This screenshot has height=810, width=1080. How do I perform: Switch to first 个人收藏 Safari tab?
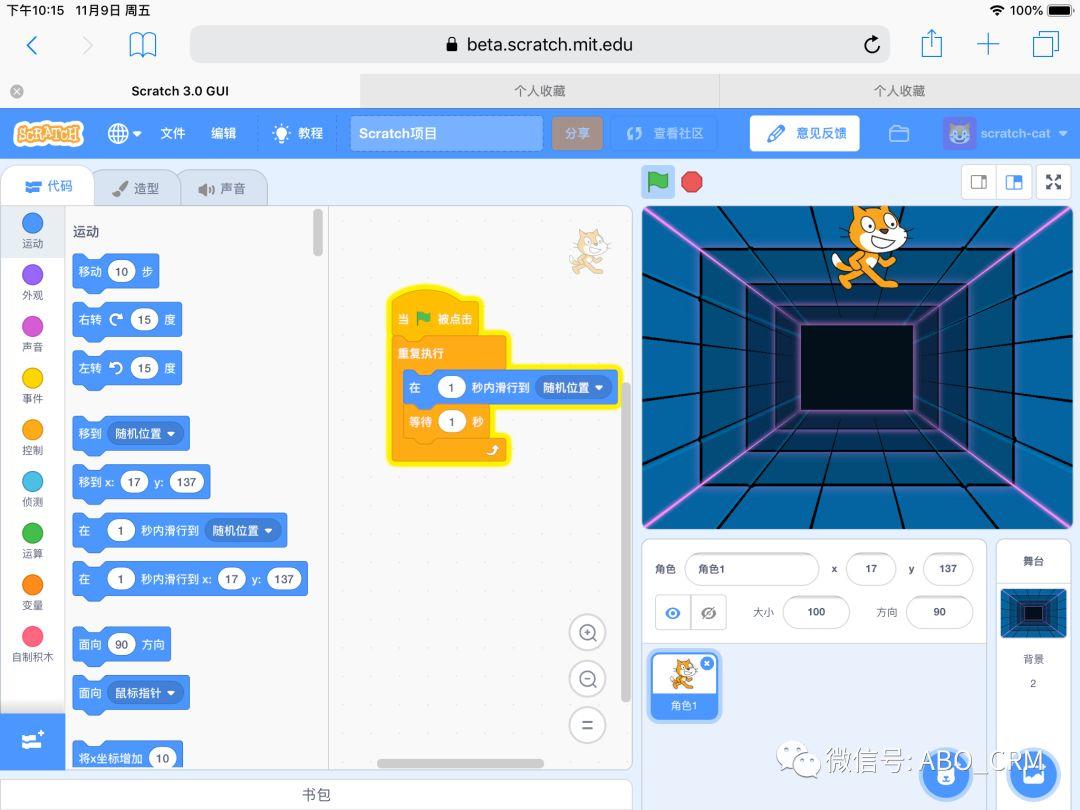539,91
